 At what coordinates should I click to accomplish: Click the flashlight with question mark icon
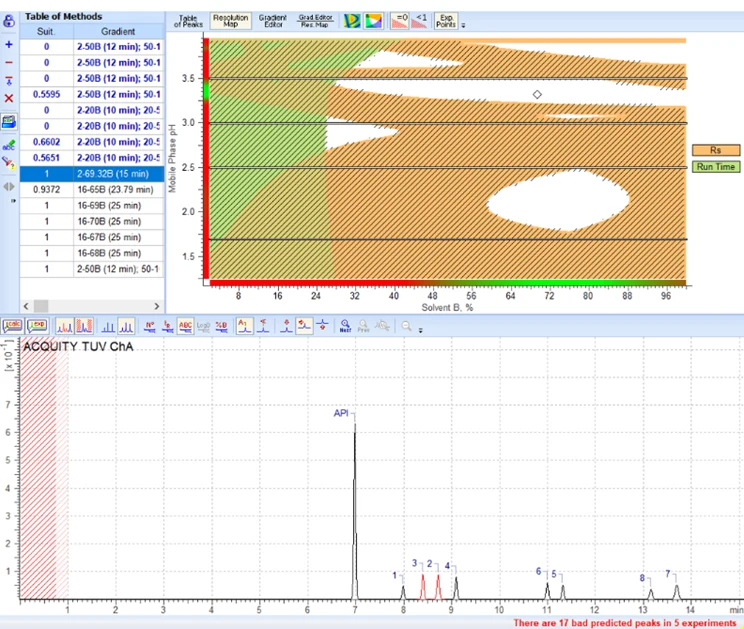click(x=9, y=163)
